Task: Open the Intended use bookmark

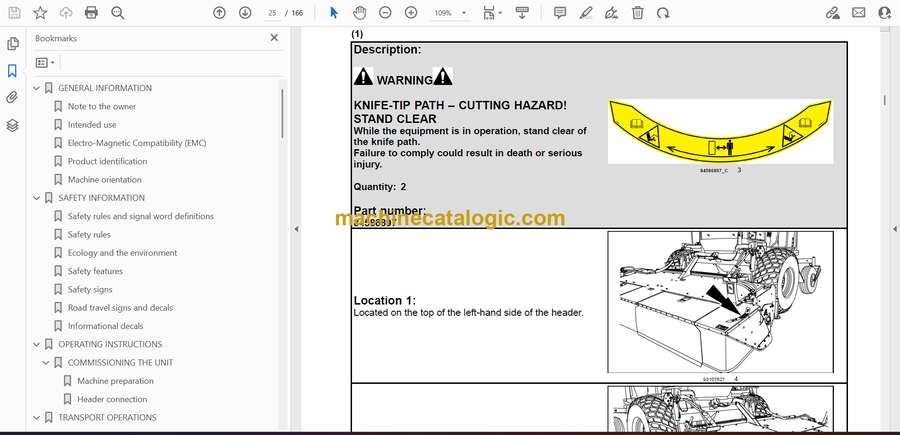Action: click(x=92, y=125)
